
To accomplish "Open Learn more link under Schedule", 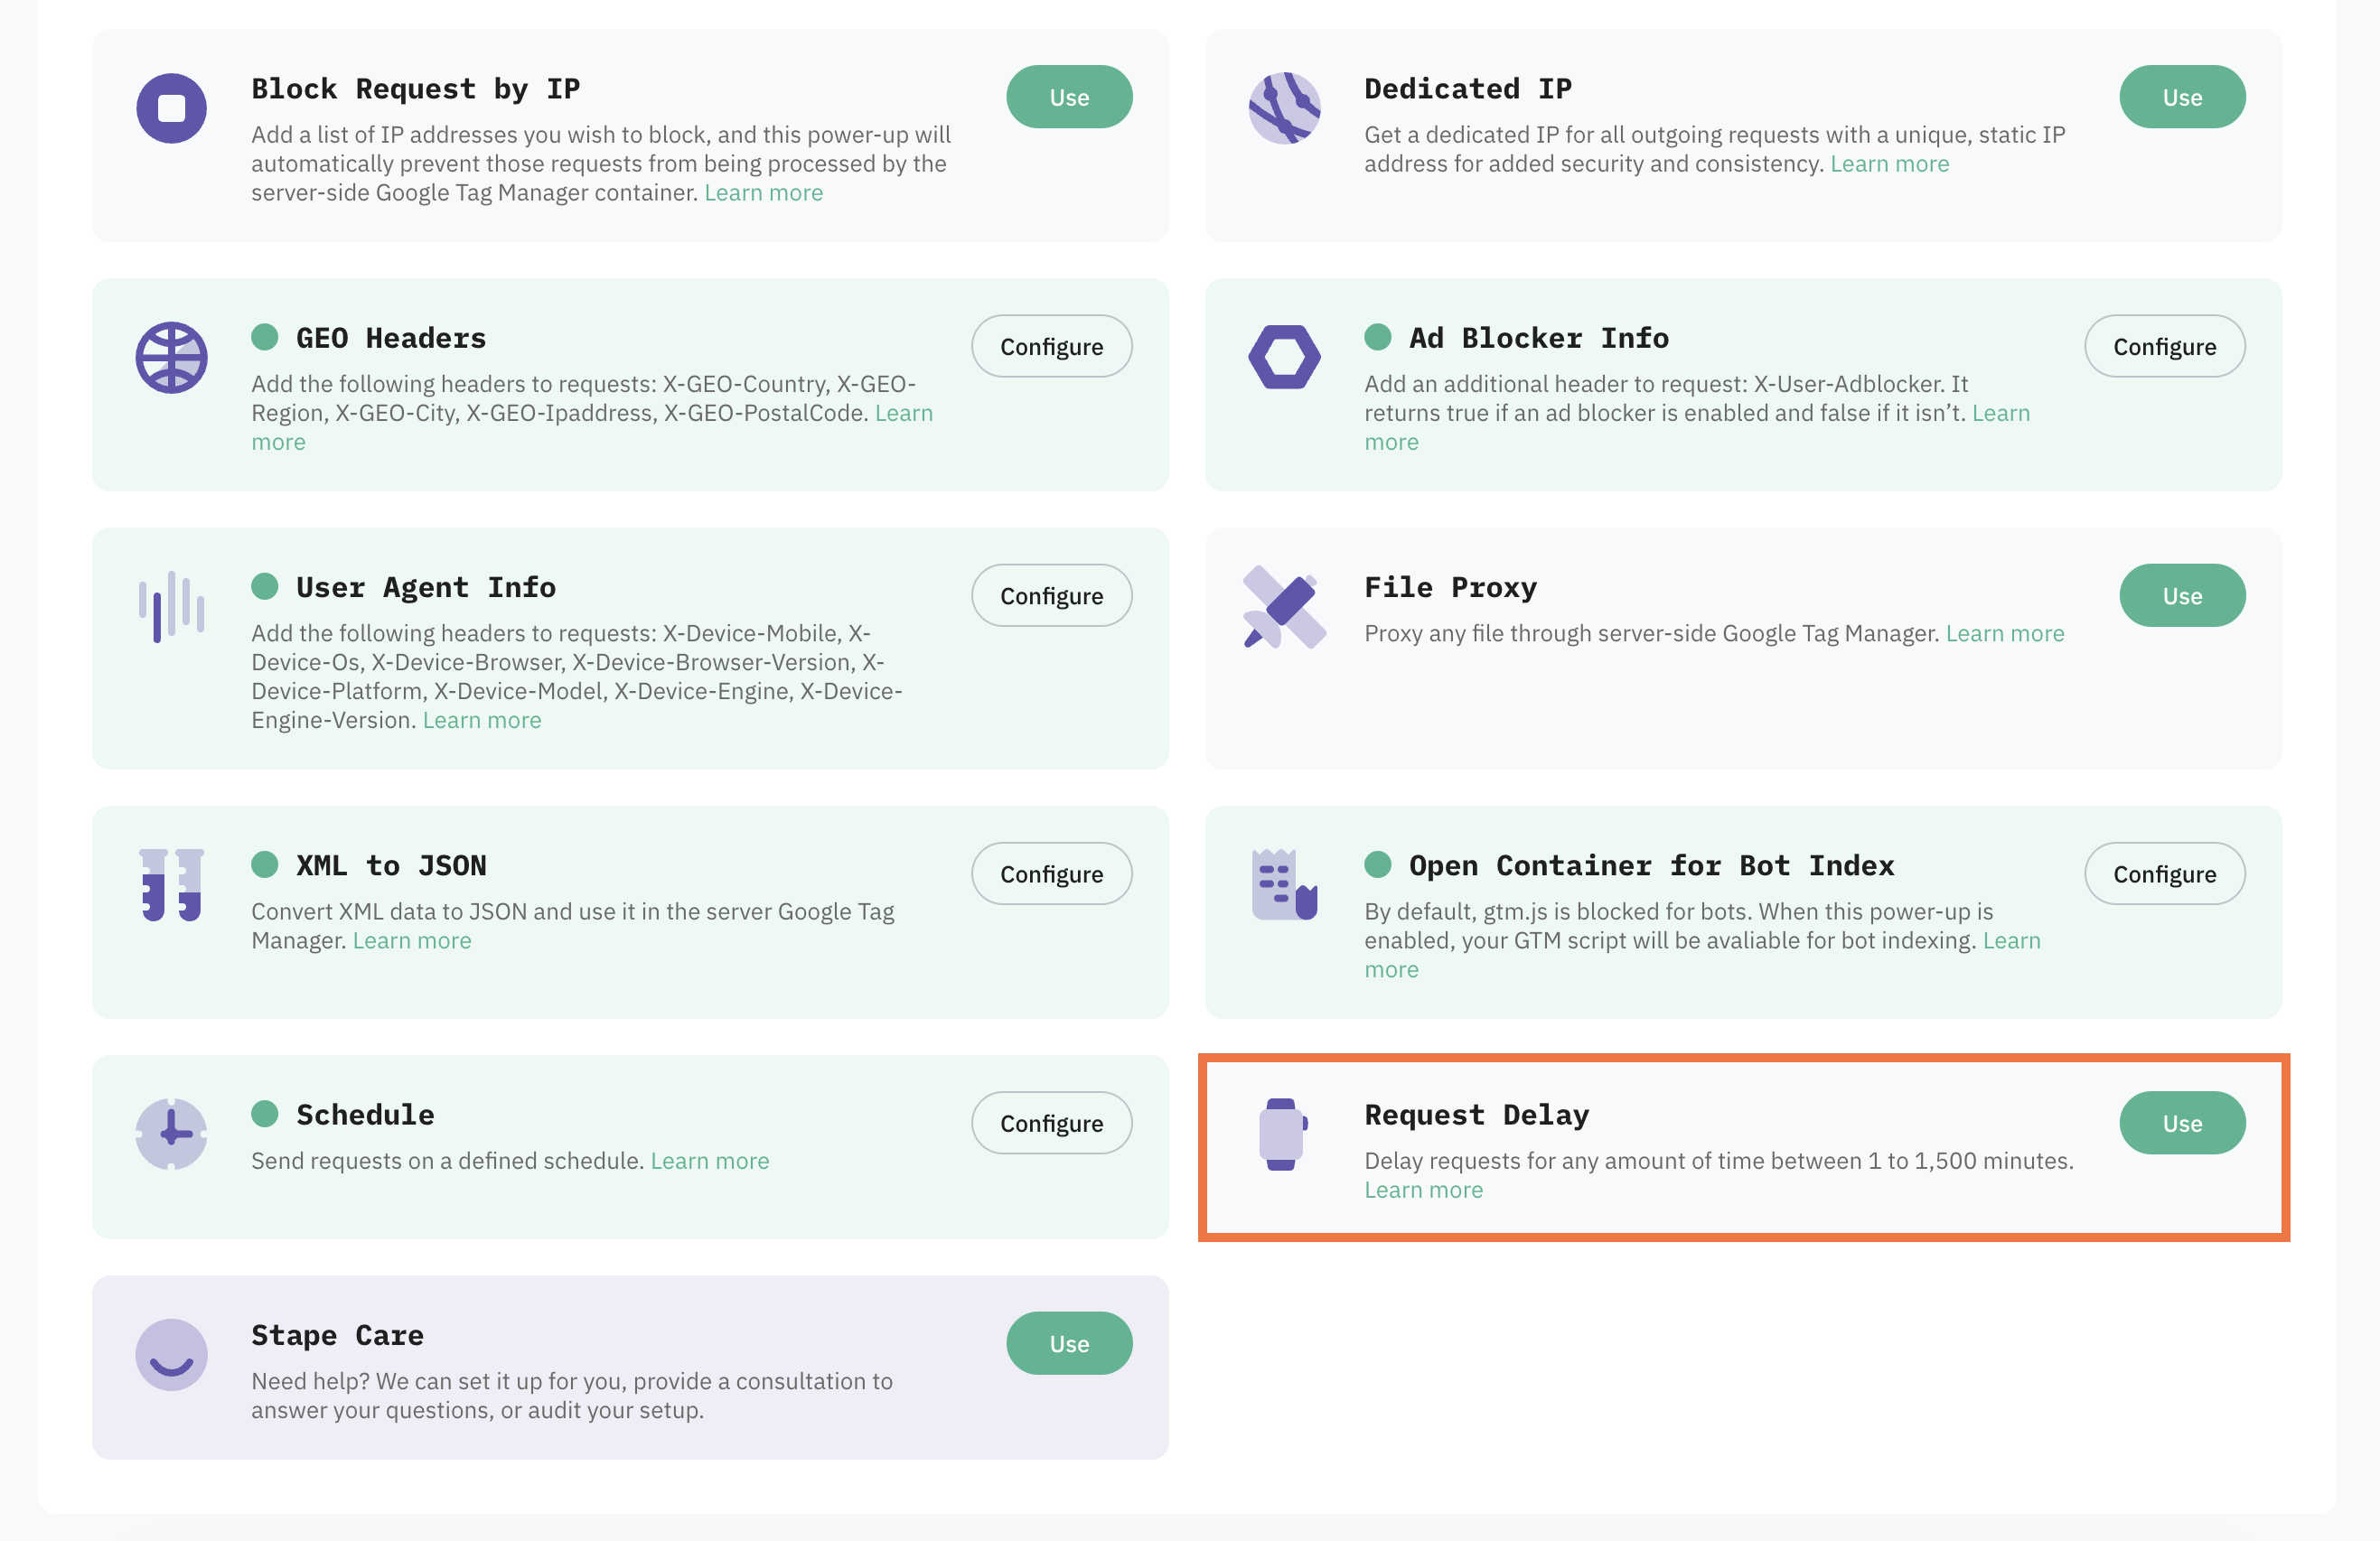I will [x=709, y=1160].
